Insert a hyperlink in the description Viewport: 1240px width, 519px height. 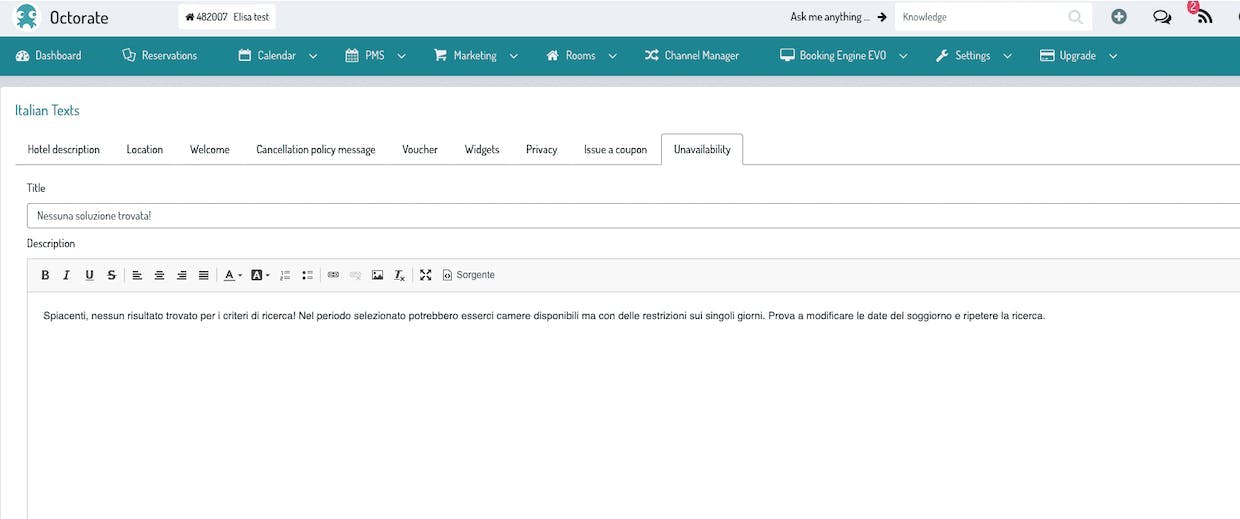click(x=333, y=275)
